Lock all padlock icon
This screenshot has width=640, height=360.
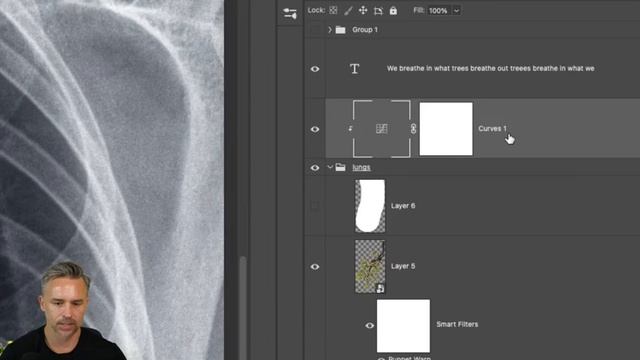(393, 11)
